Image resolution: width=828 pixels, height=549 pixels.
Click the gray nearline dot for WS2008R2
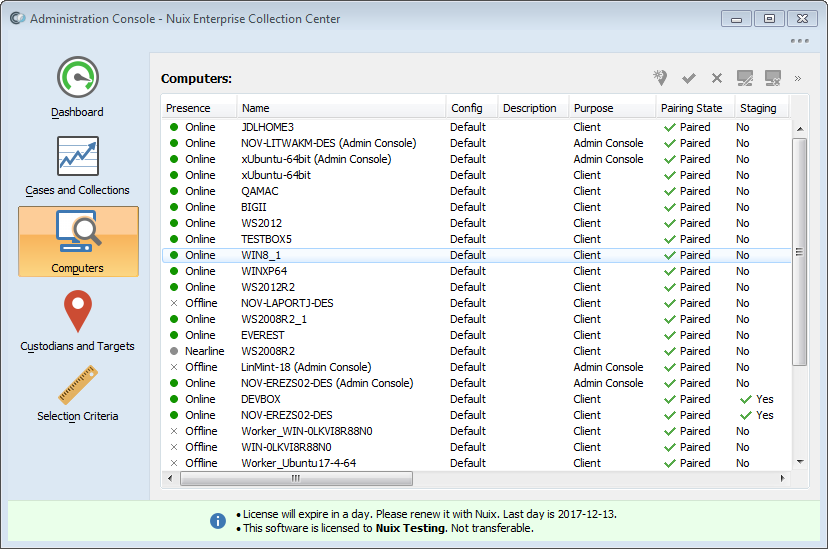pos(173,351)
